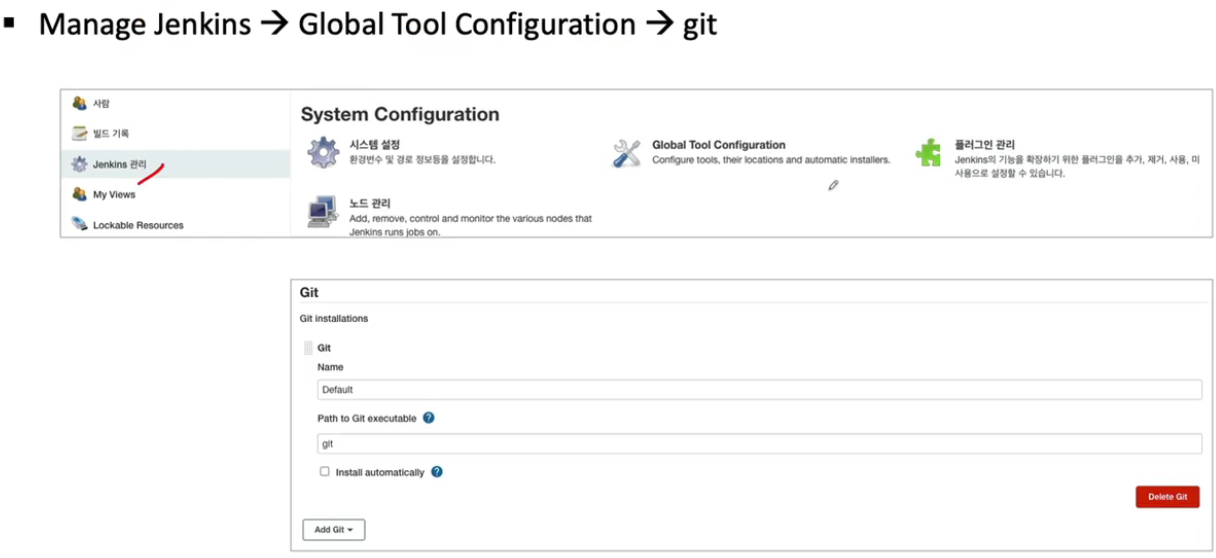Open the 사람 sidebar link
Viewport: 1216px width, 558px height.
(x=101, y=103)
